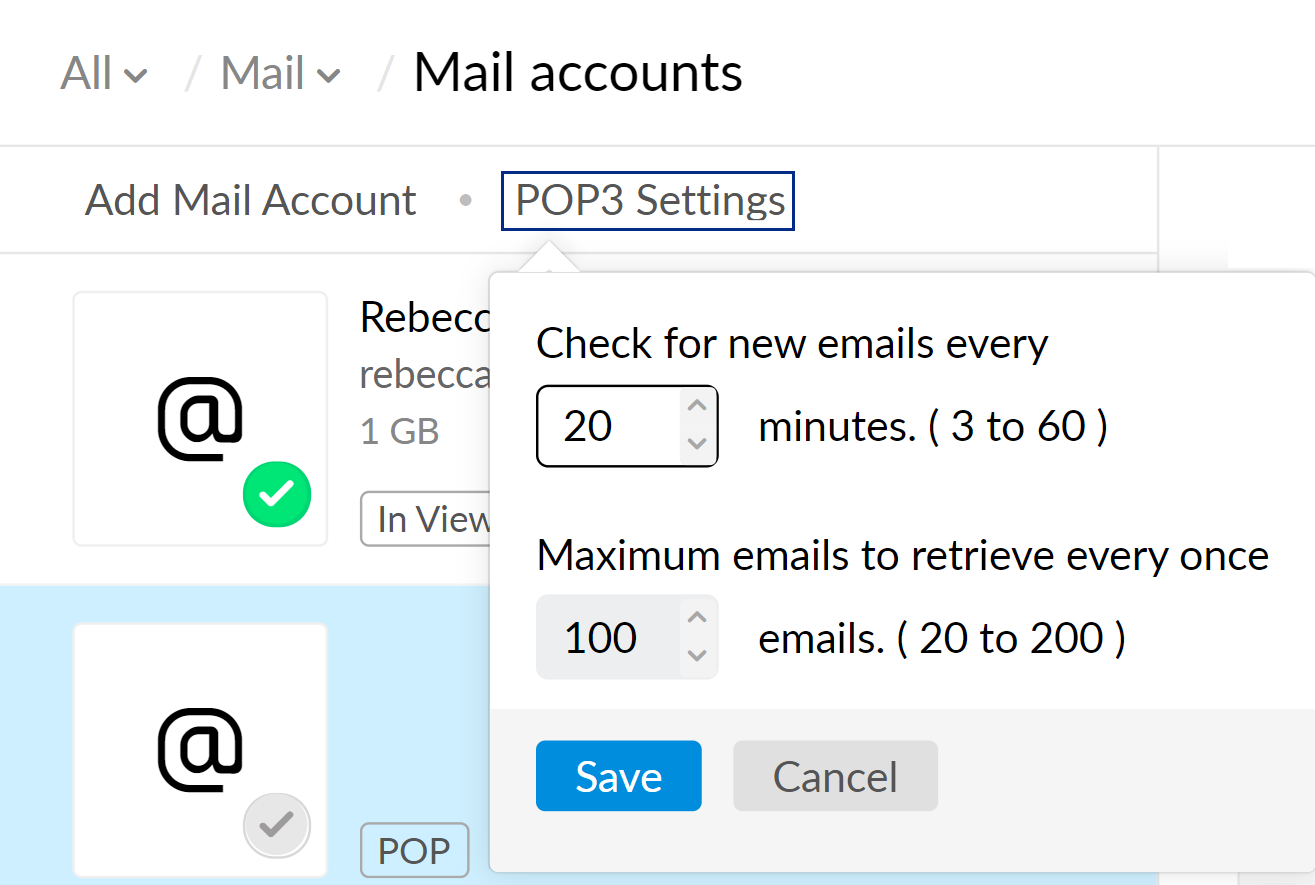Click the POP3 Settings link
The image size is (1315, 885).
(x=648, y=200)
